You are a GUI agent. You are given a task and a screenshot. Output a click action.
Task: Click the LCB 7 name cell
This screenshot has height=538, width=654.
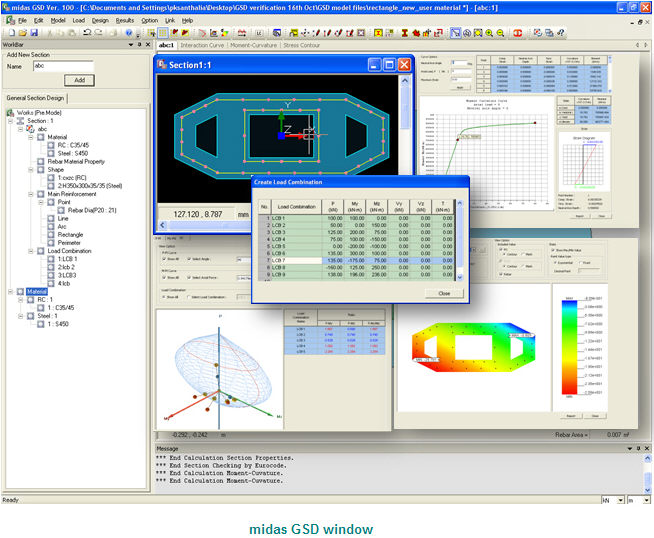tap(296, 260)
